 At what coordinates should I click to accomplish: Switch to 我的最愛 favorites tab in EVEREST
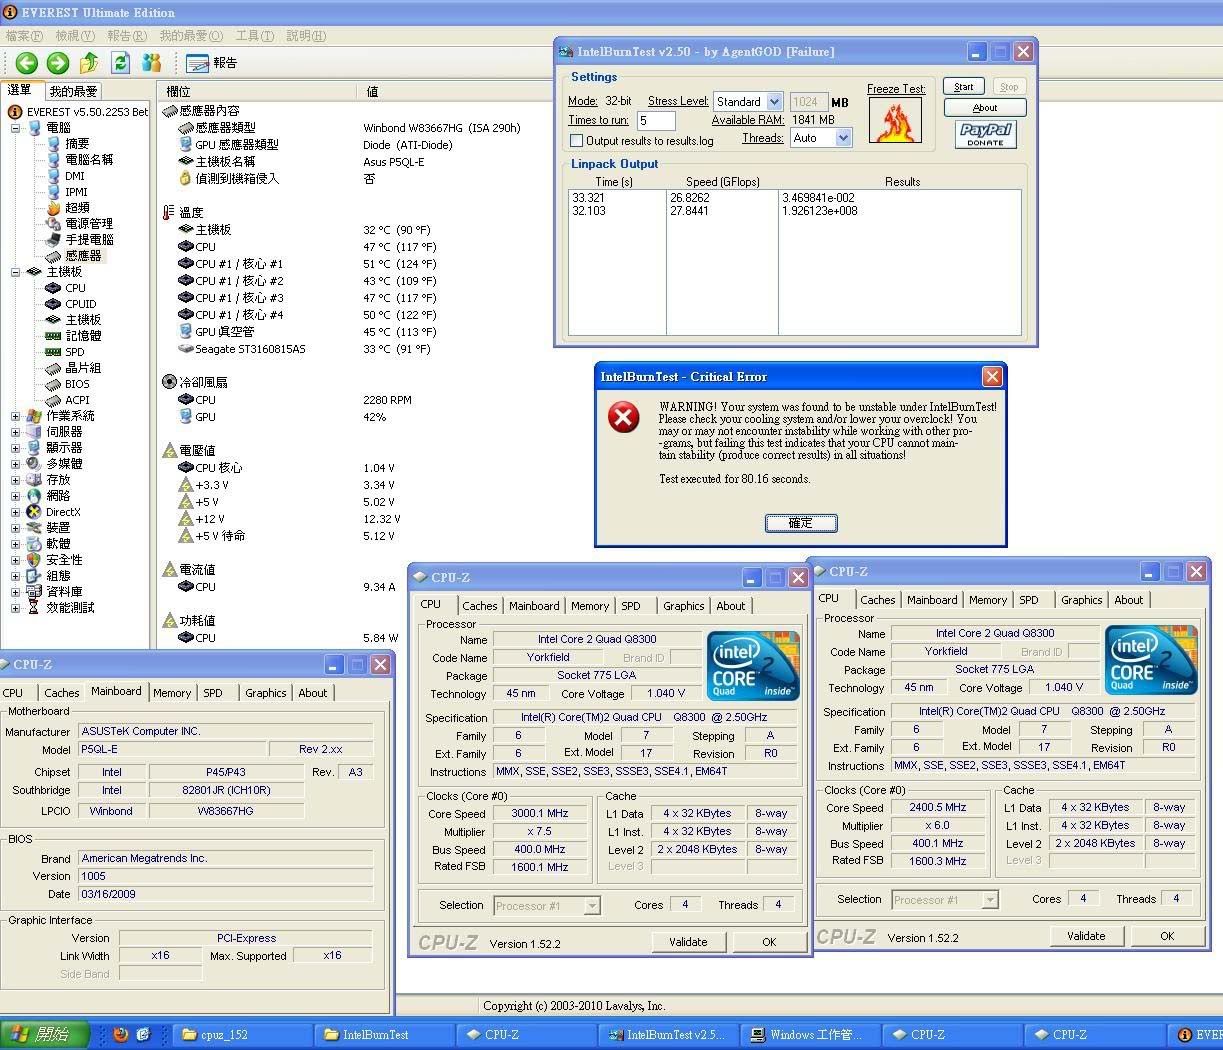coord(74,91)
